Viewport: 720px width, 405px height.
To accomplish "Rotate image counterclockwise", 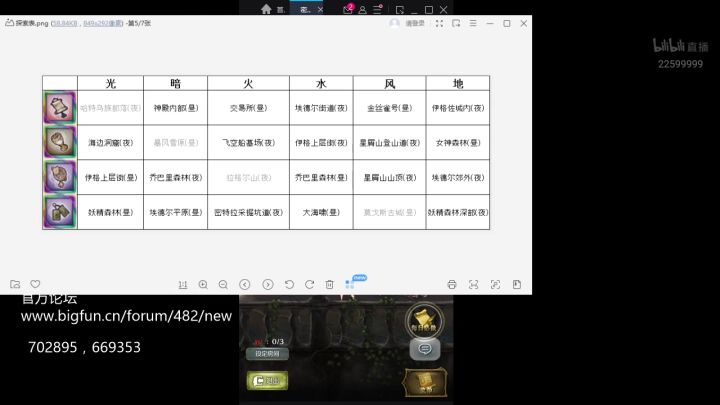I will pyautogui.click(x=289, y=285).
